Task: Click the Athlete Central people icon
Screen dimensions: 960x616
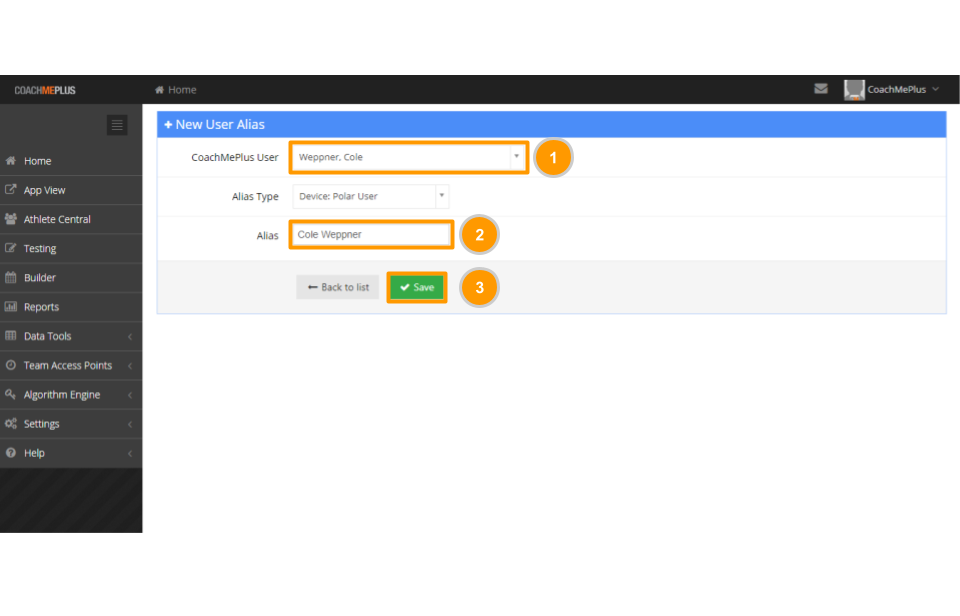Action: click(11, 219)
